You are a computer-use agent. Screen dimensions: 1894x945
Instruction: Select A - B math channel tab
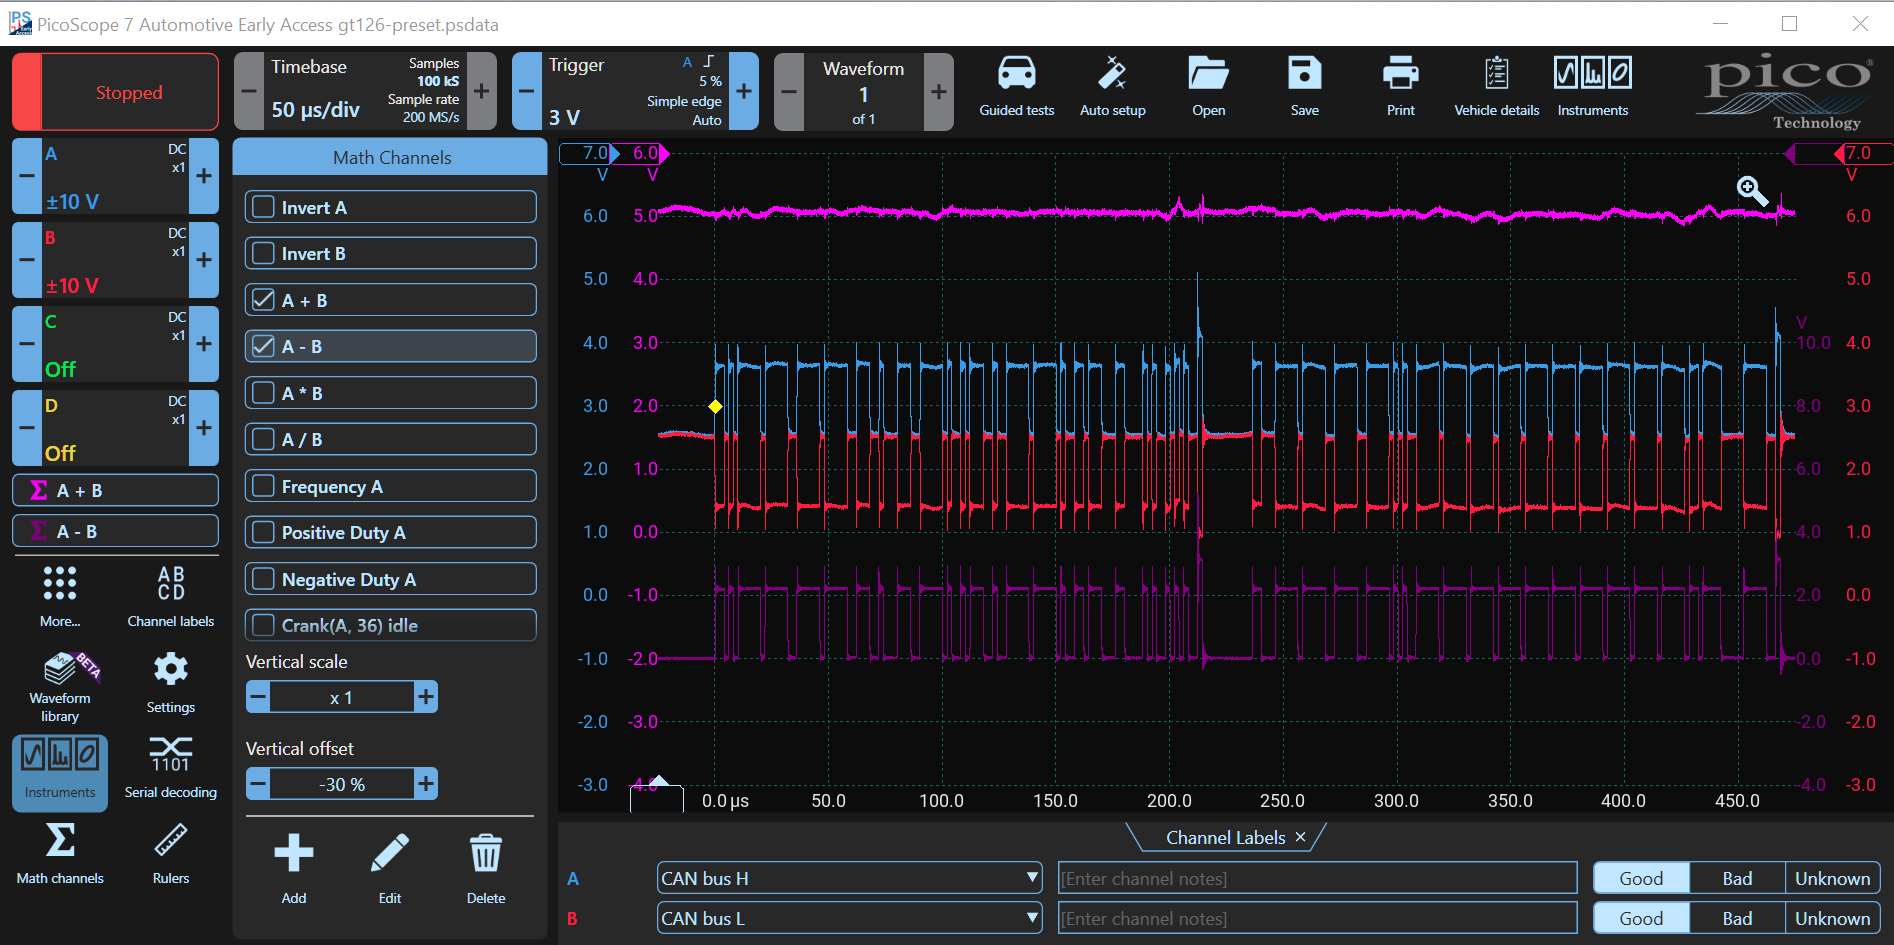pos(115,531)
